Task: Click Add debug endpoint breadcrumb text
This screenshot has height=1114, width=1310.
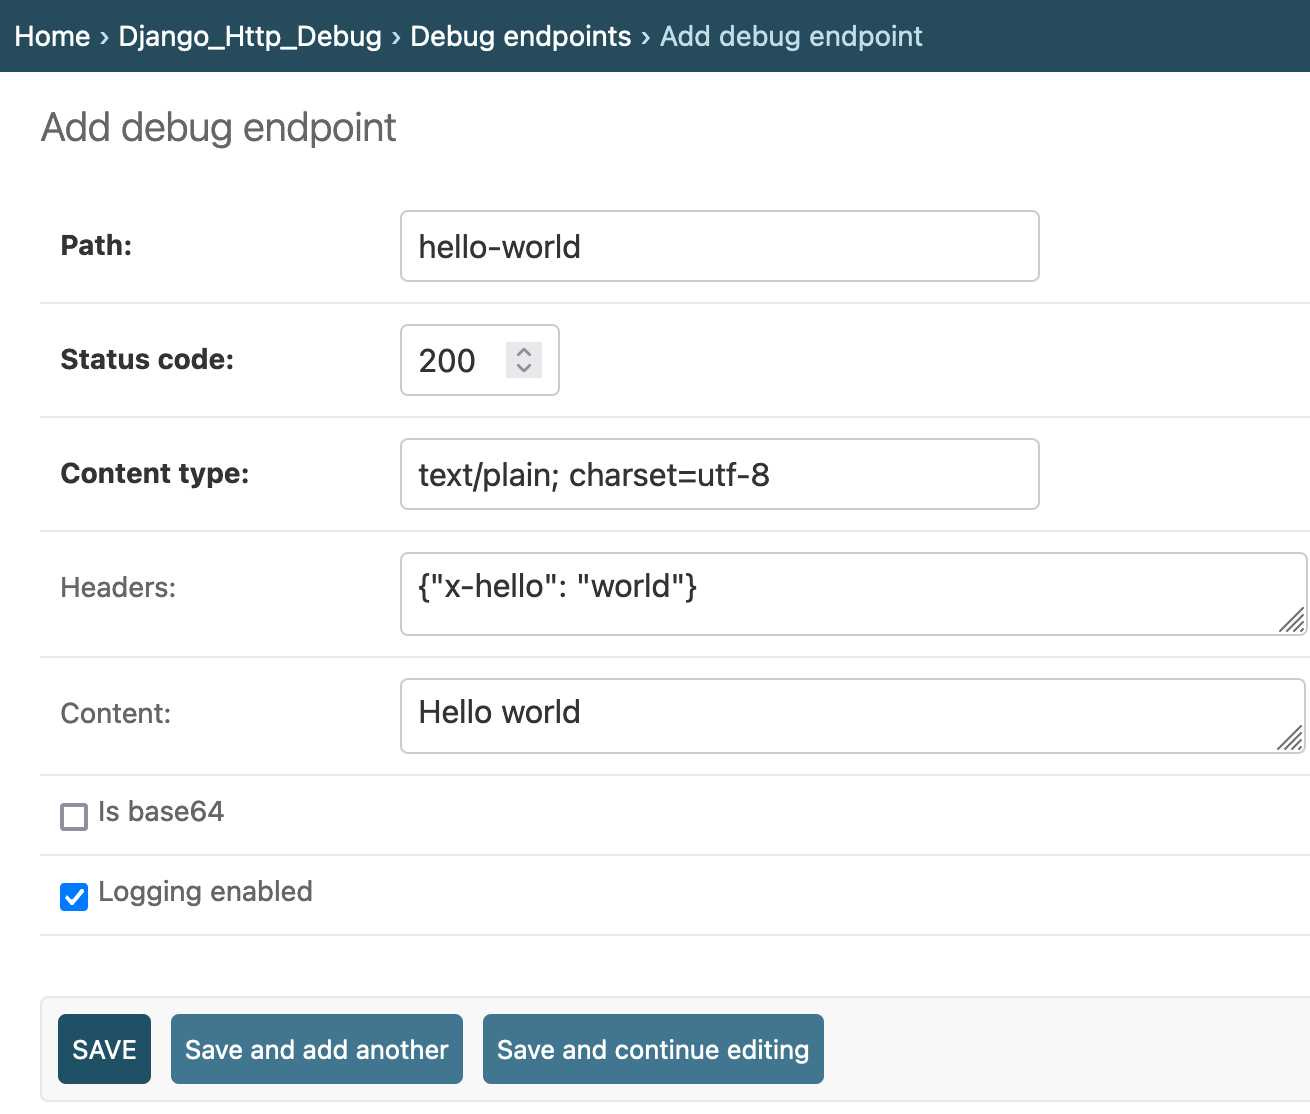Action: pyautogui.click(x=791, y=36)
